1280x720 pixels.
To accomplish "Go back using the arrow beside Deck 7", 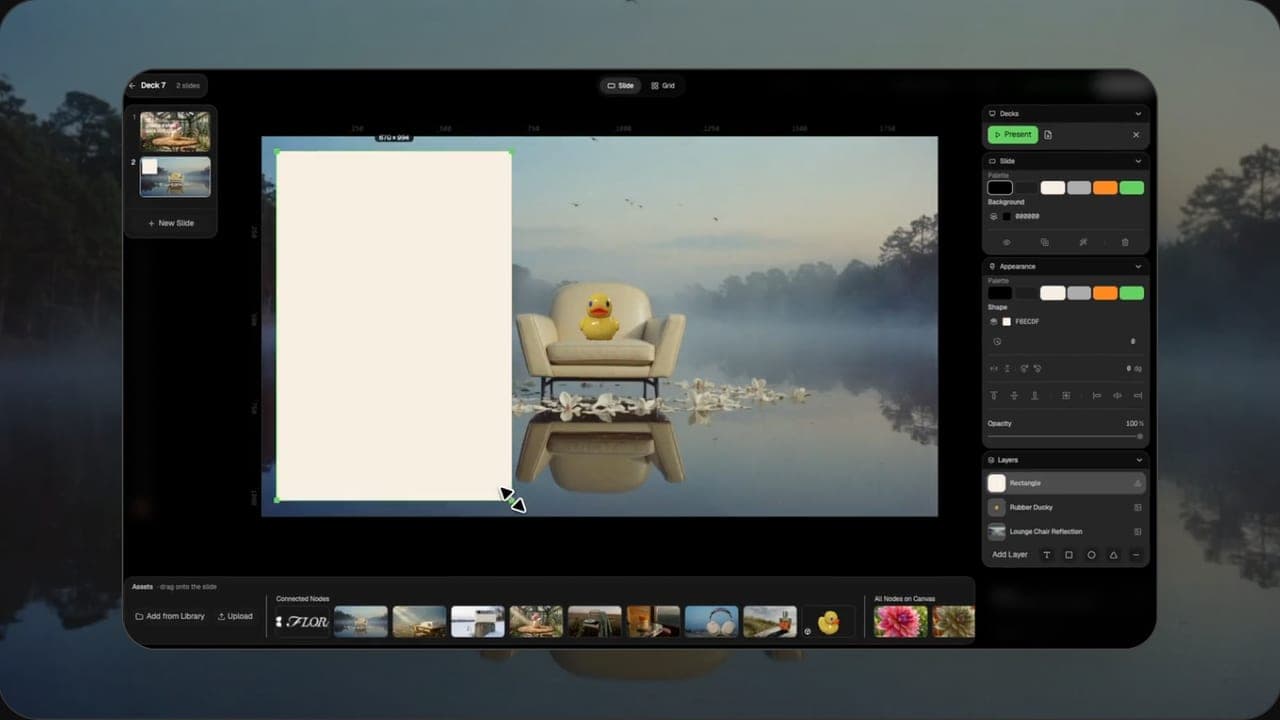I will [132, 86].
